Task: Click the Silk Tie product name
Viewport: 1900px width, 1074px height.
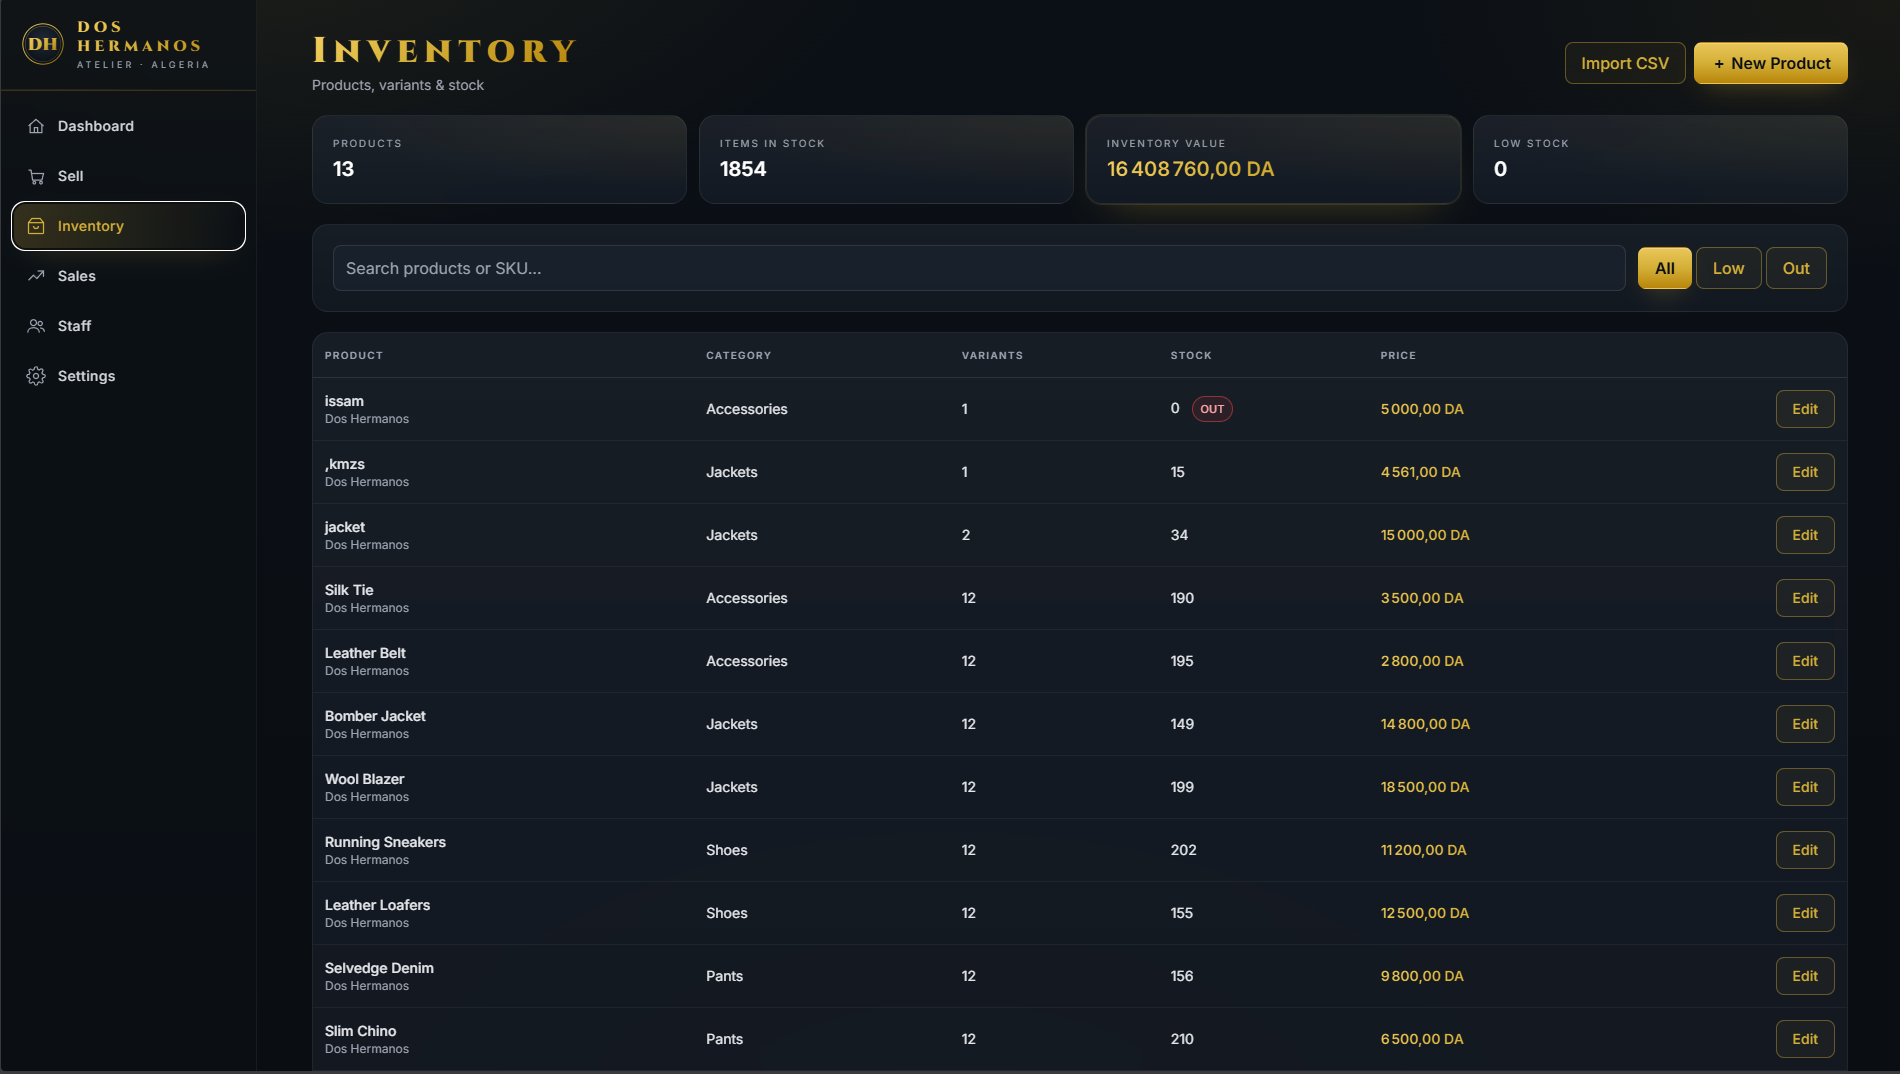Action: click(x=349, y=590)
